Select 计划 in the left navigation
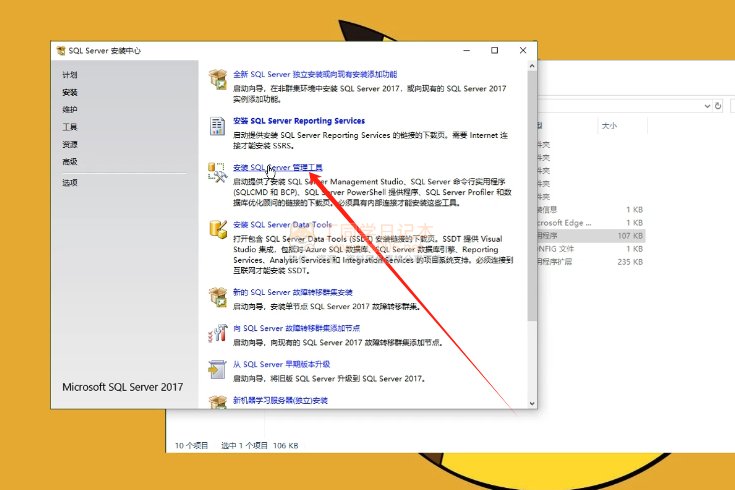Viewport: 735px width, 490px height. coord(70,75)
